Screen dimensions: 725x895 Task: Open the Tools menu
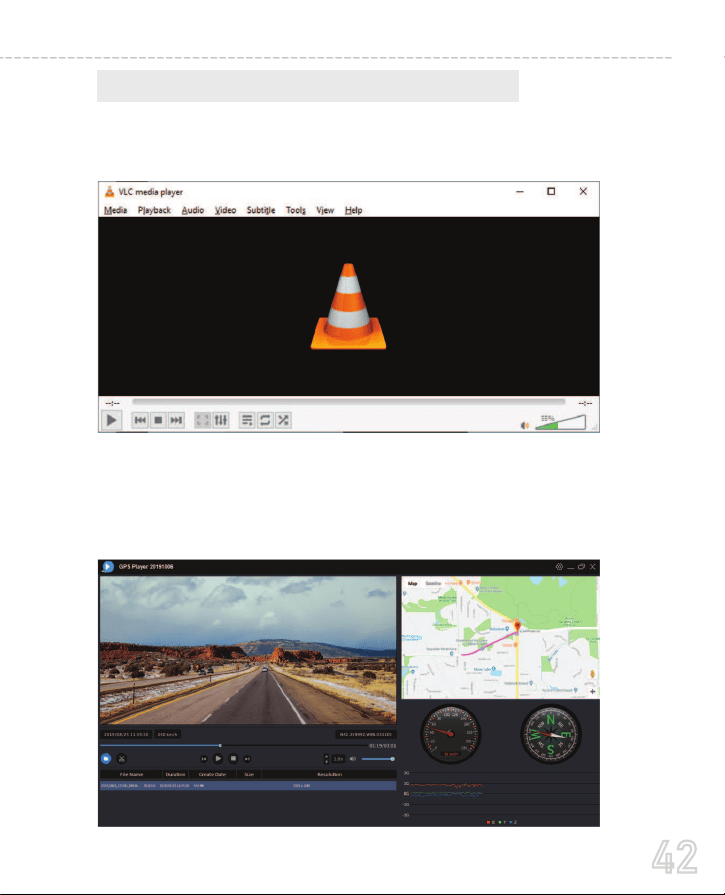(296, 210)
